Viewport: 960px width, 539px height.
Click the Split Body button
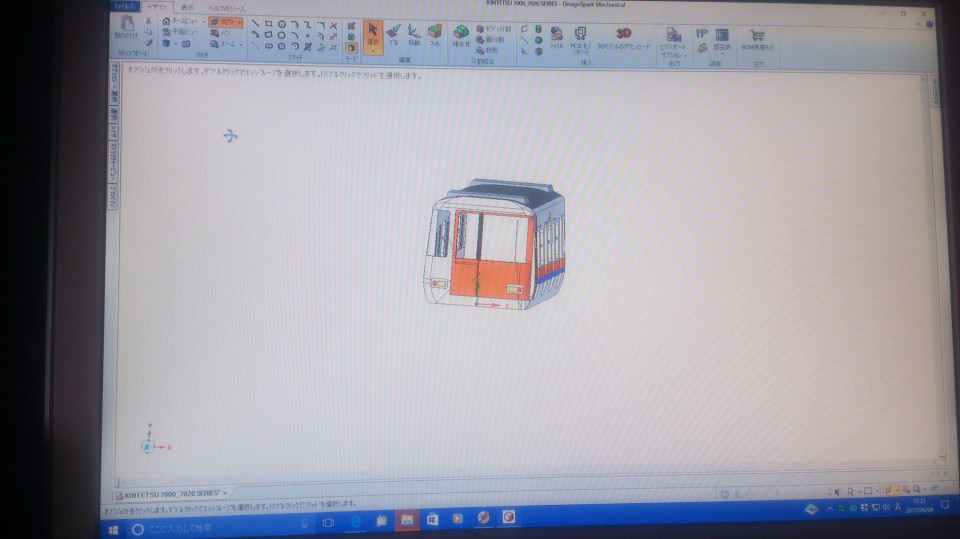tap(493, 29)
